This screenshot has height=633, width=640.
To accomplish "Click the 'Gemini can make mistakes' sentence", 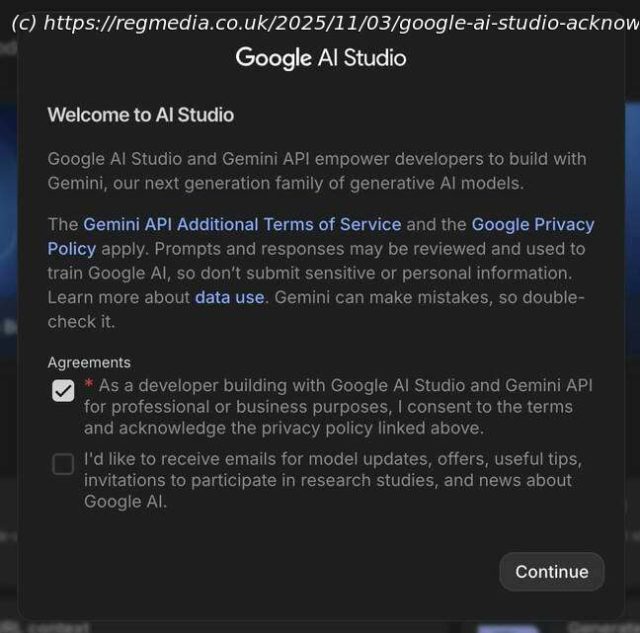I will pyautogui.click(x=430, y=297).
